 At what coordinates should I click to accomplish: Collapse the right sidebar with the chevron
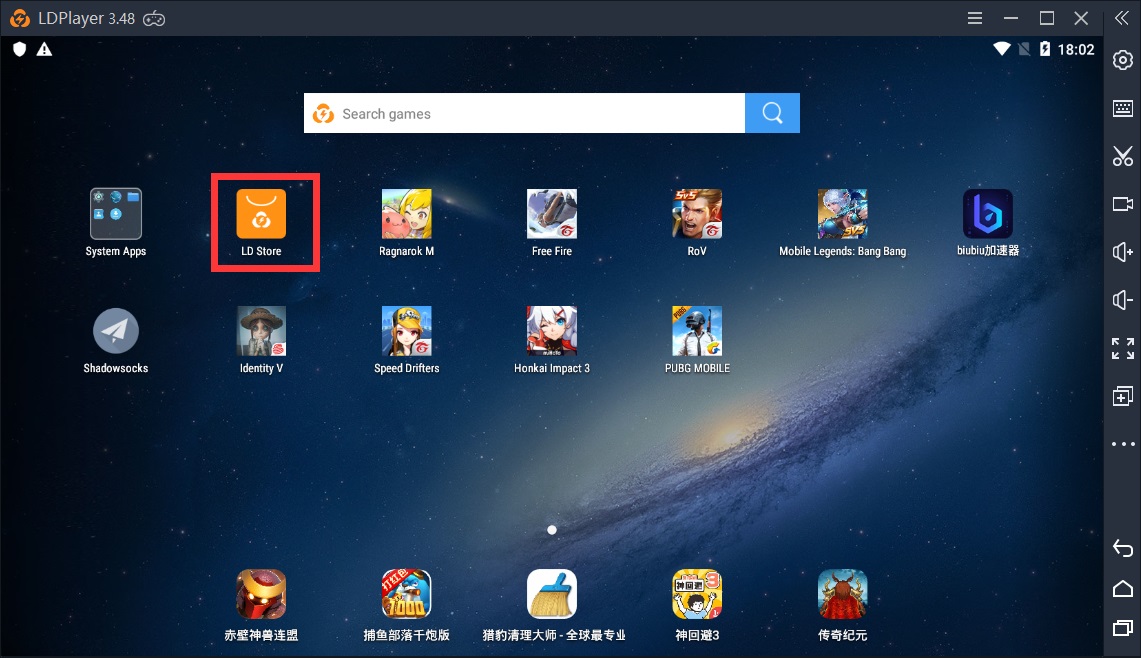click(x=1123, y=17)
